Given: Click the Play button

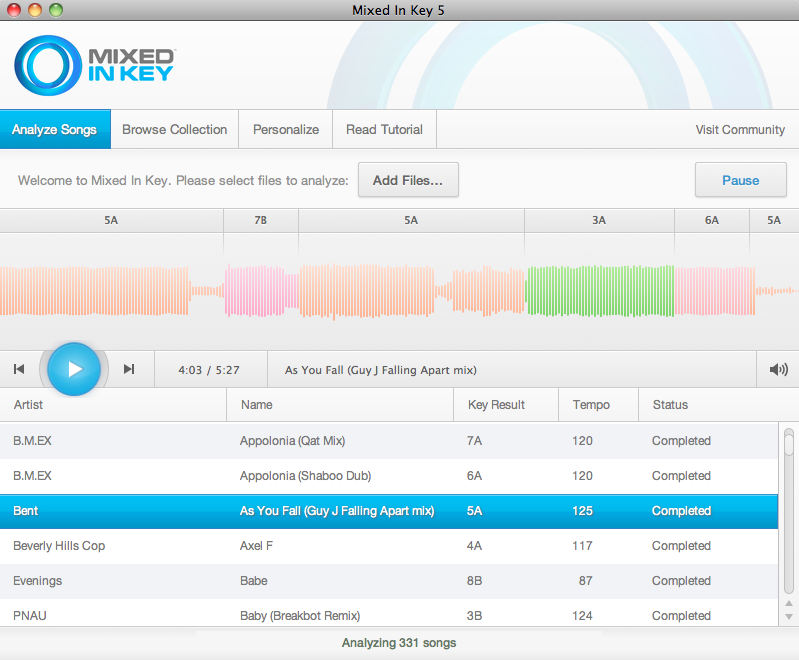Looking at the screenshot, I should click(74, 369).
